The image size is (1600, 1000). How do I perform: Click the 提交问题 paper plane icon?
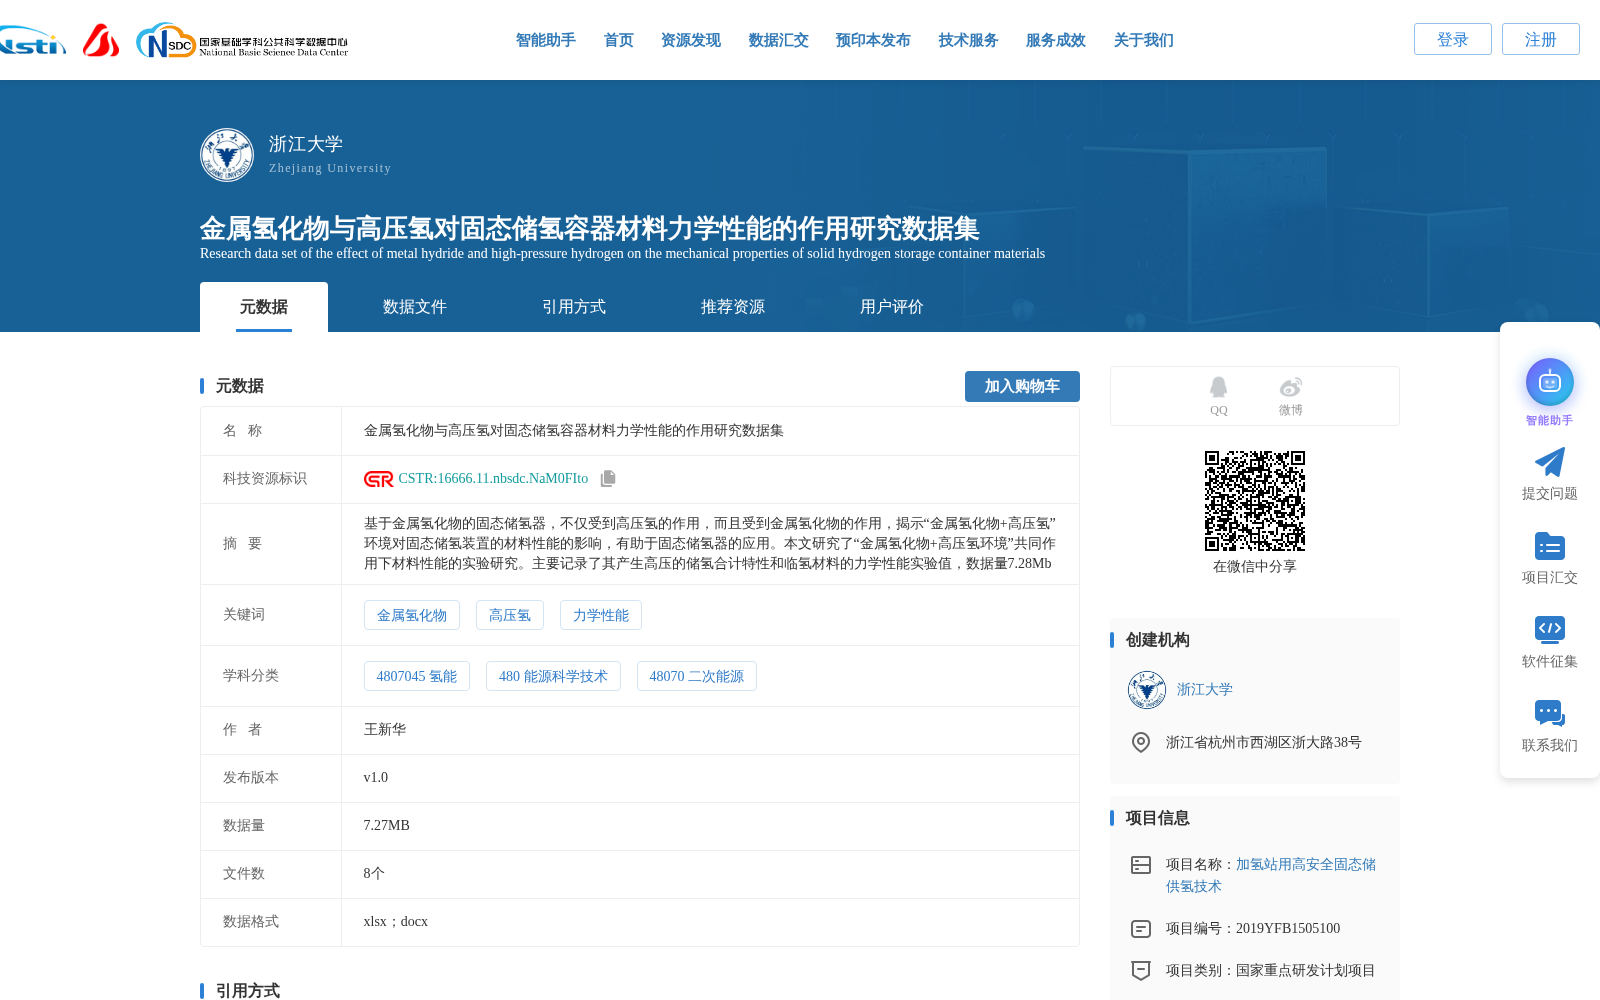point(1550,462)
